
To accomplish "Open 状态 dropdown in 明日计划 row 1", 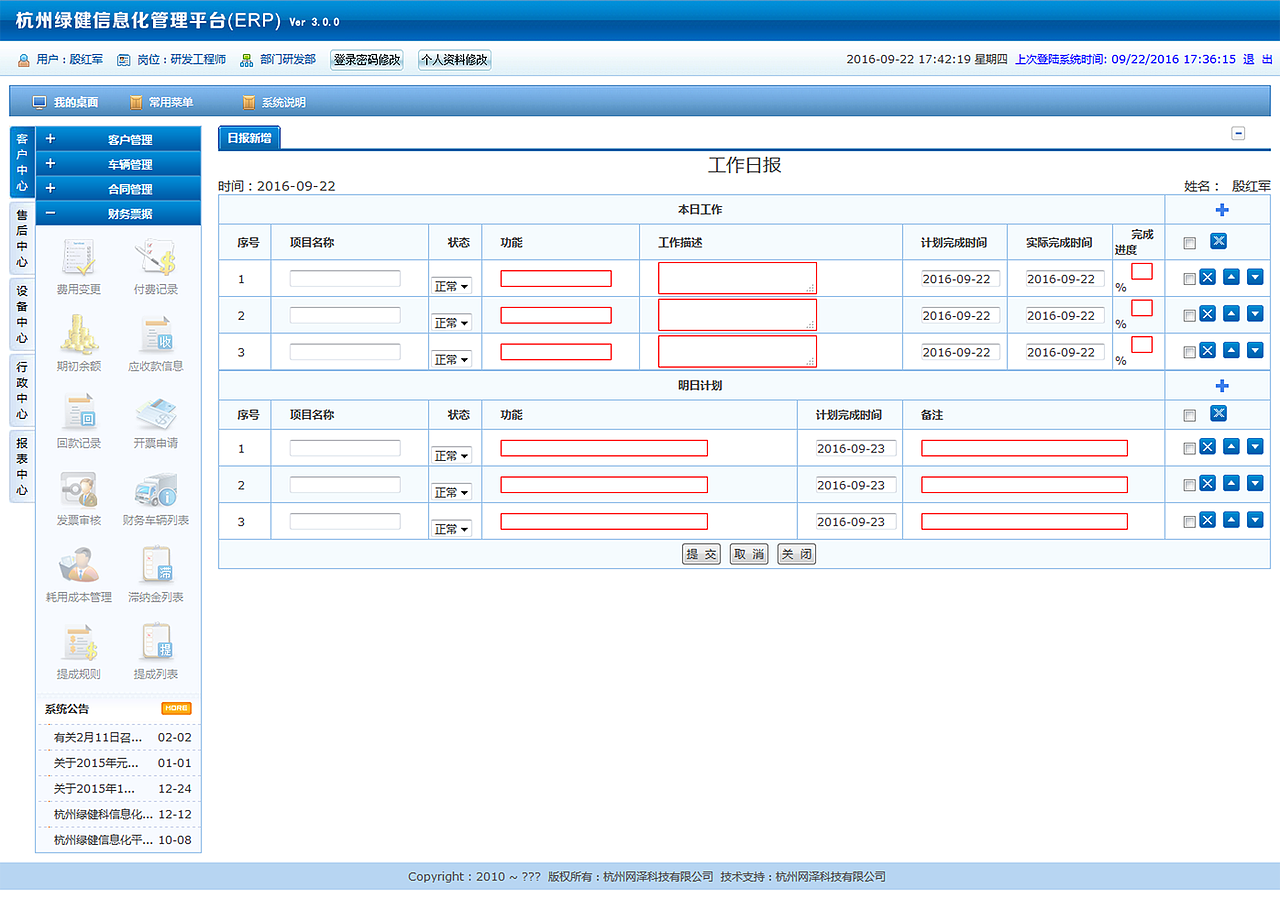I will [451, 455].
